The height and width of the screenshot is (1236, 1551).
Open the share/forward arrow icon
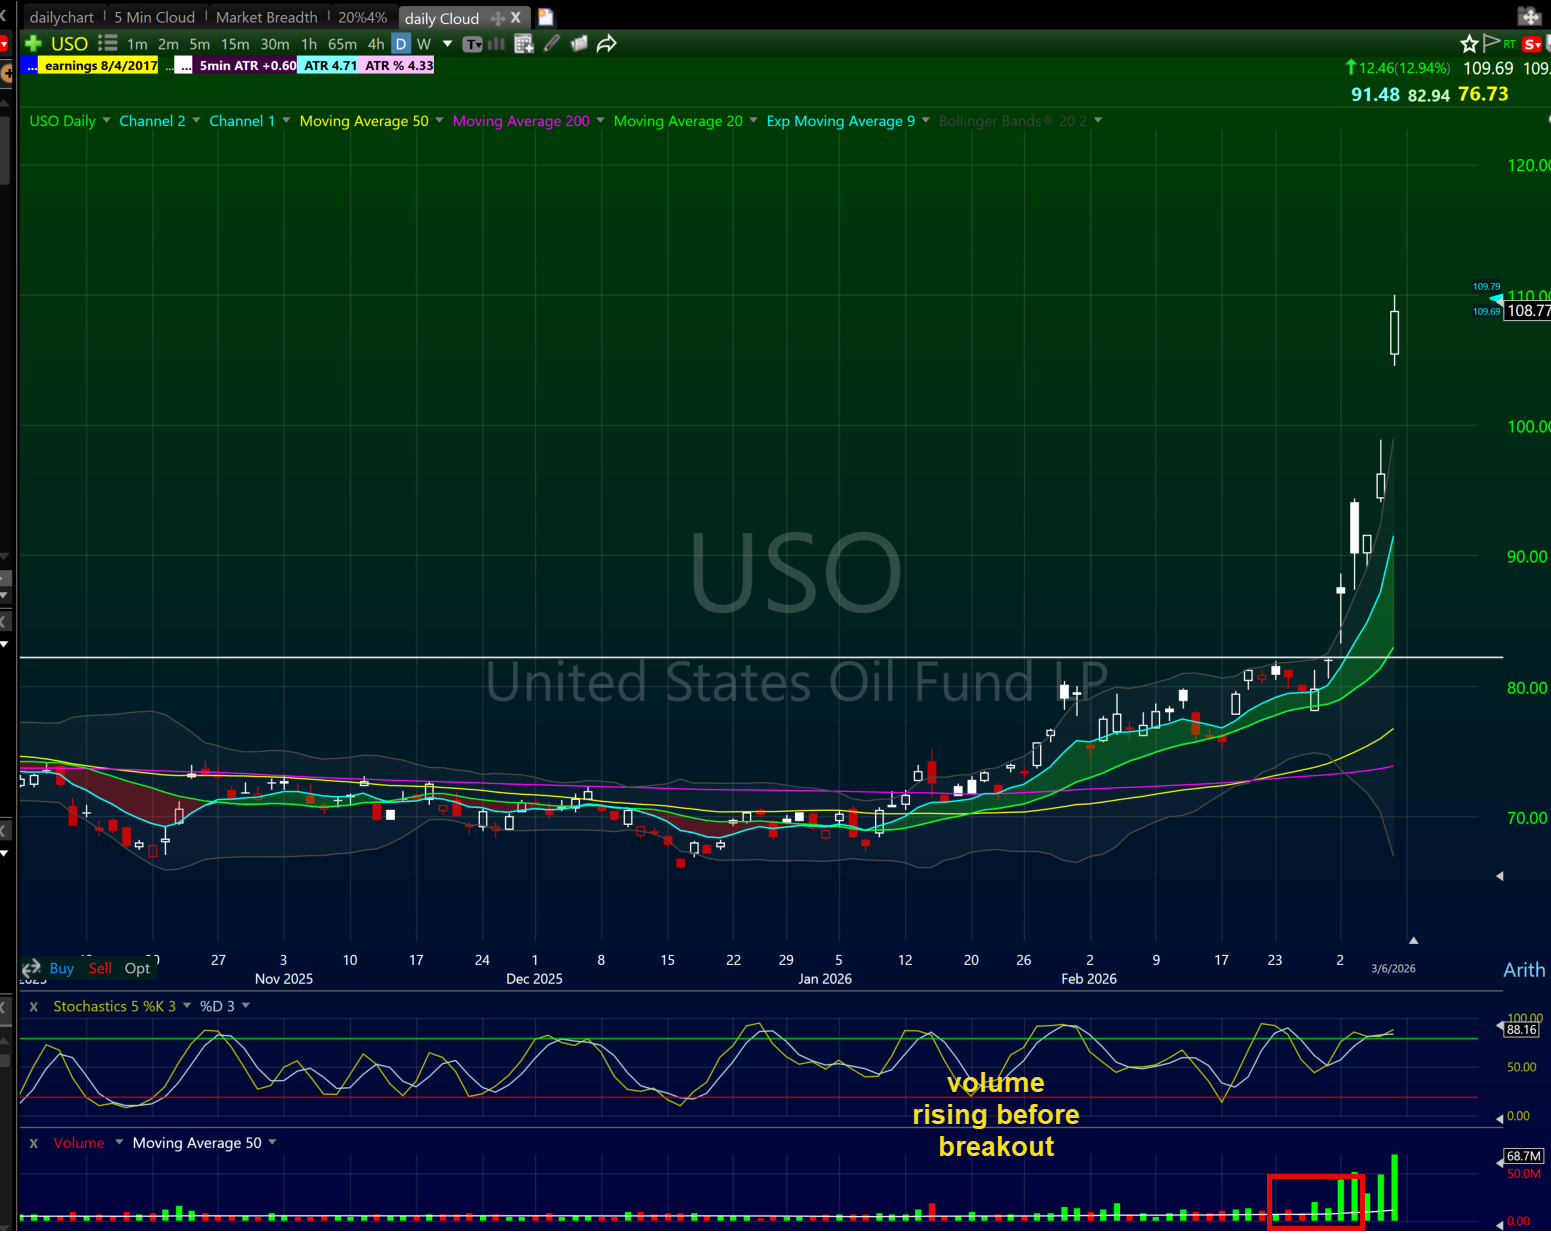tap(606, 43)
